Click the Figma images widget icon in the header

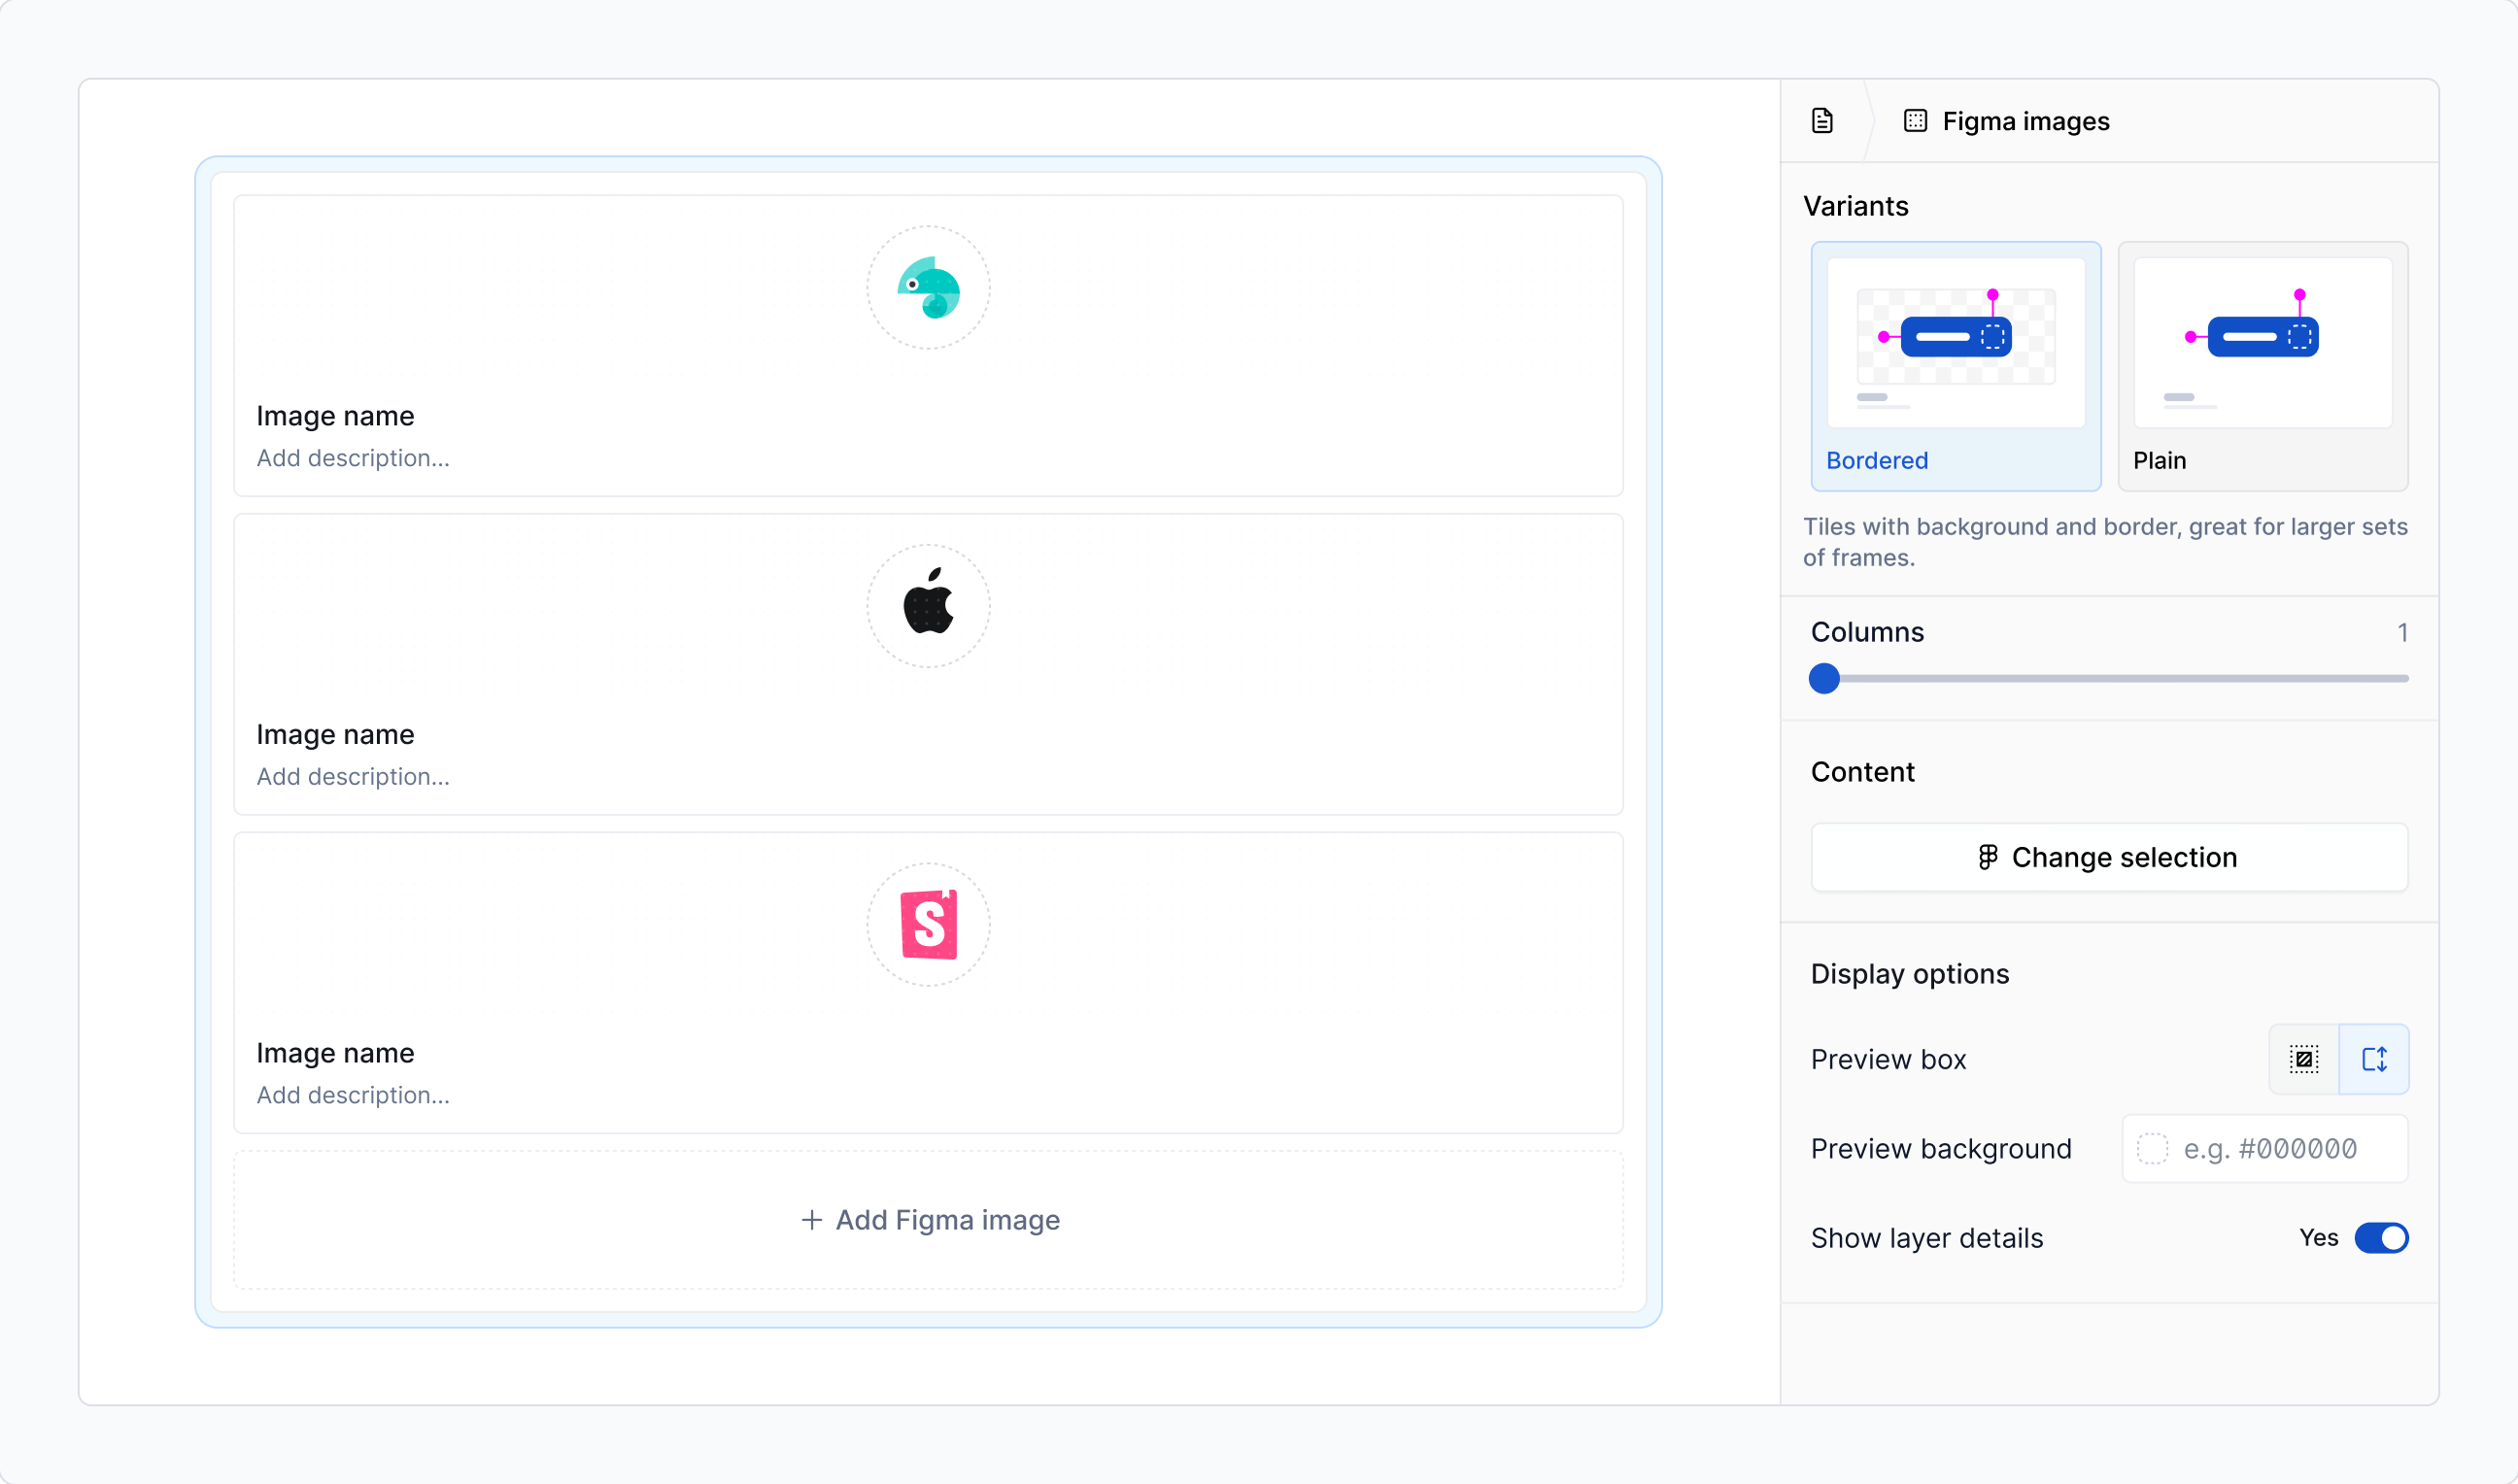pyautogui.click(x=1915, y=120)
